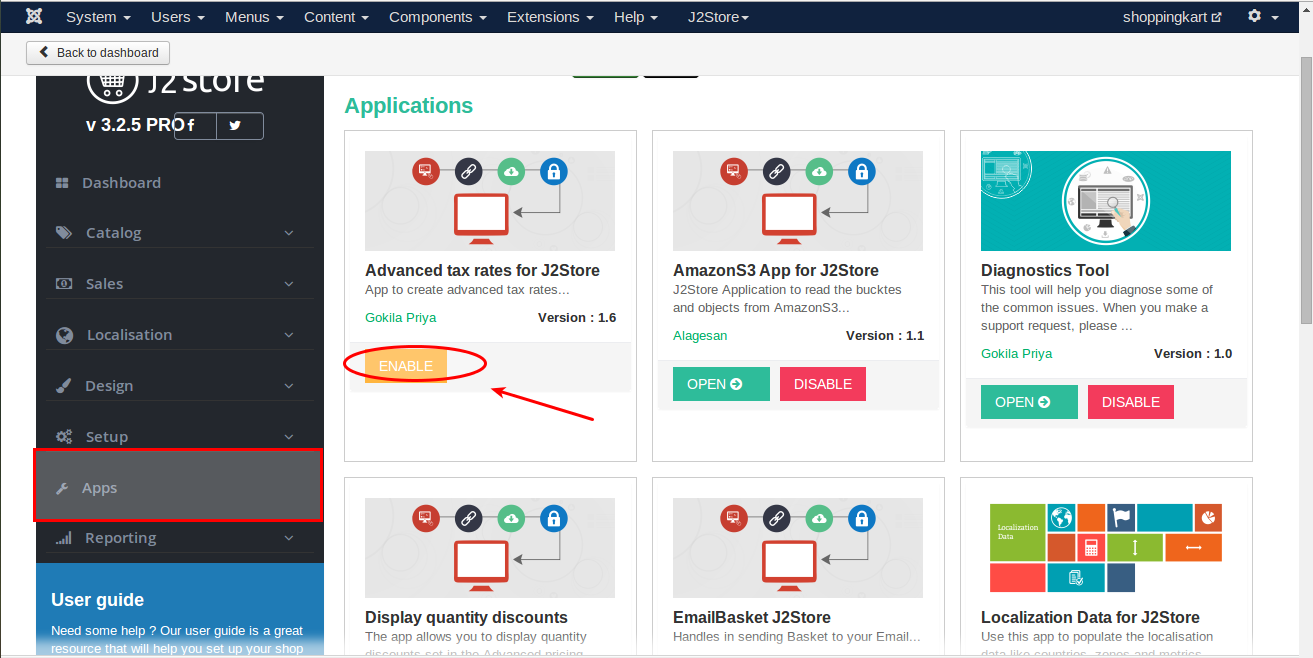Screen dimensions: 1313x658
Task: Disable the Diagnostics Tool app
Action: coord(1131,402)
